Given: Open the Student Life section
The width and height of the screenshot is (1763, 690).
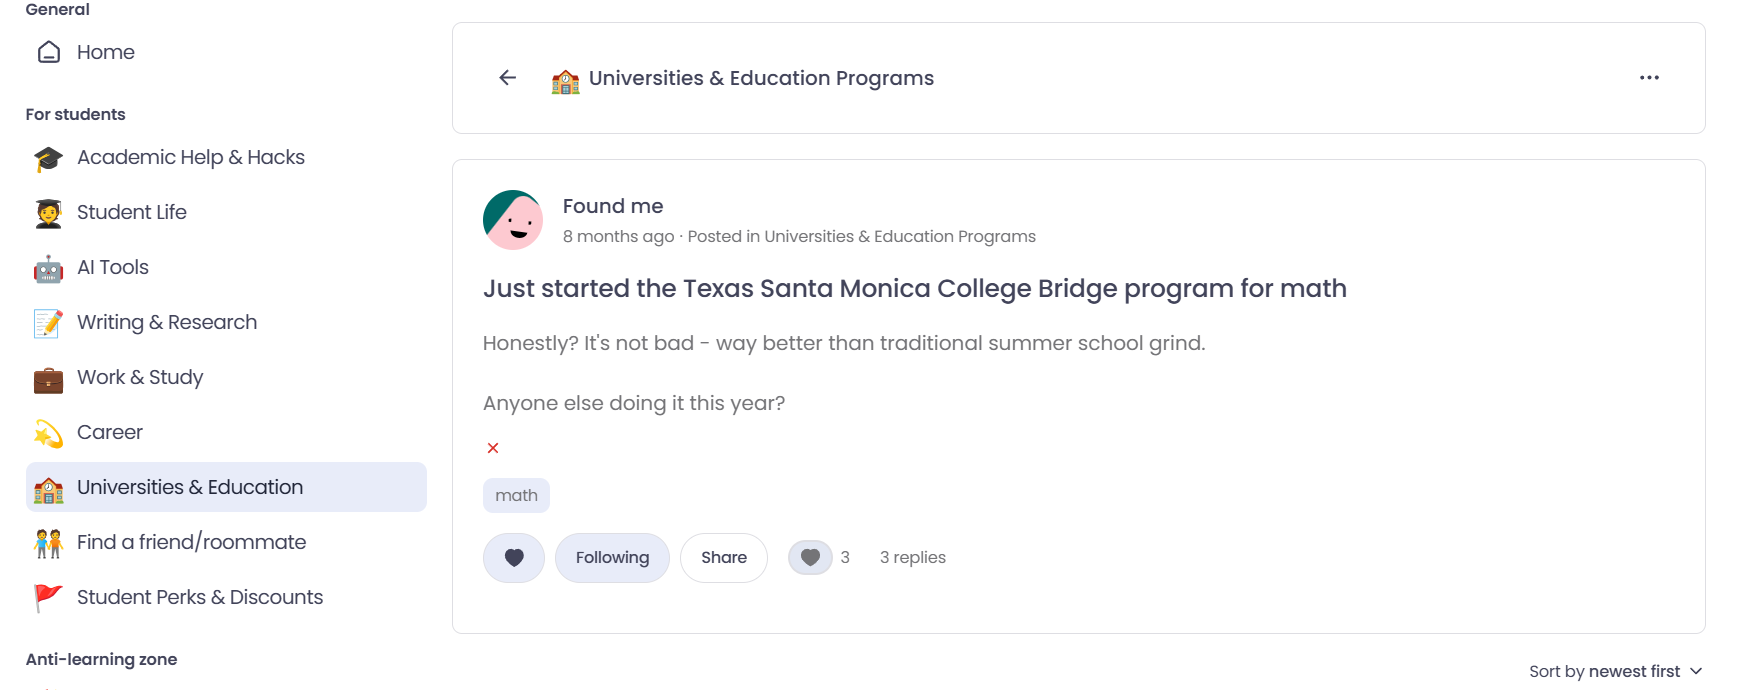Looking at the screenshot, I should click(131, 212).
